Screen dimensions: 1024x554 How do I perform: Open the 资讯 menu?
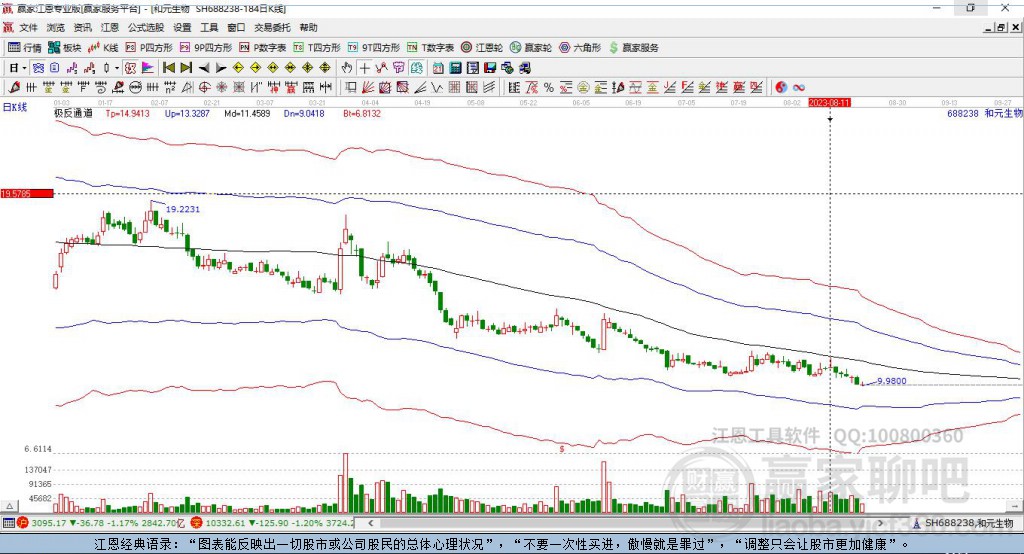click(x=82, y=27)
